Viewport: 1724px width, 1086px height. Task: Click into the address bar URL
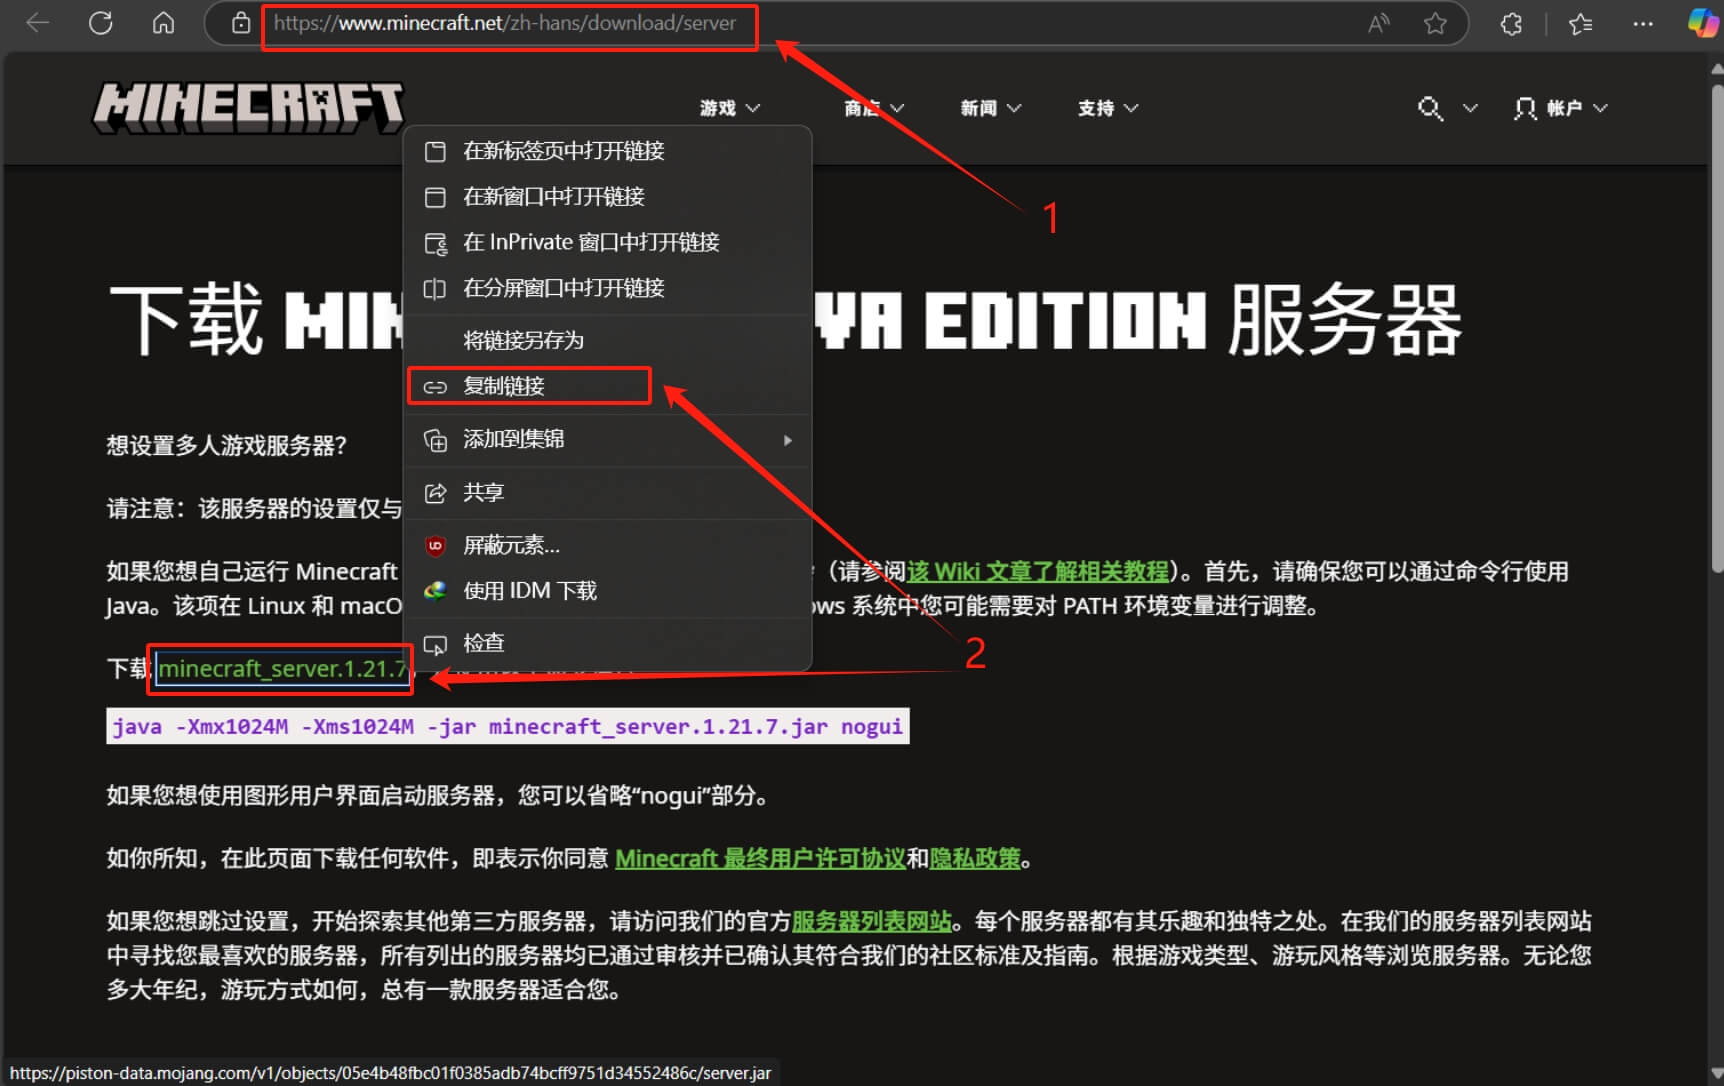[x=505, y=23]
